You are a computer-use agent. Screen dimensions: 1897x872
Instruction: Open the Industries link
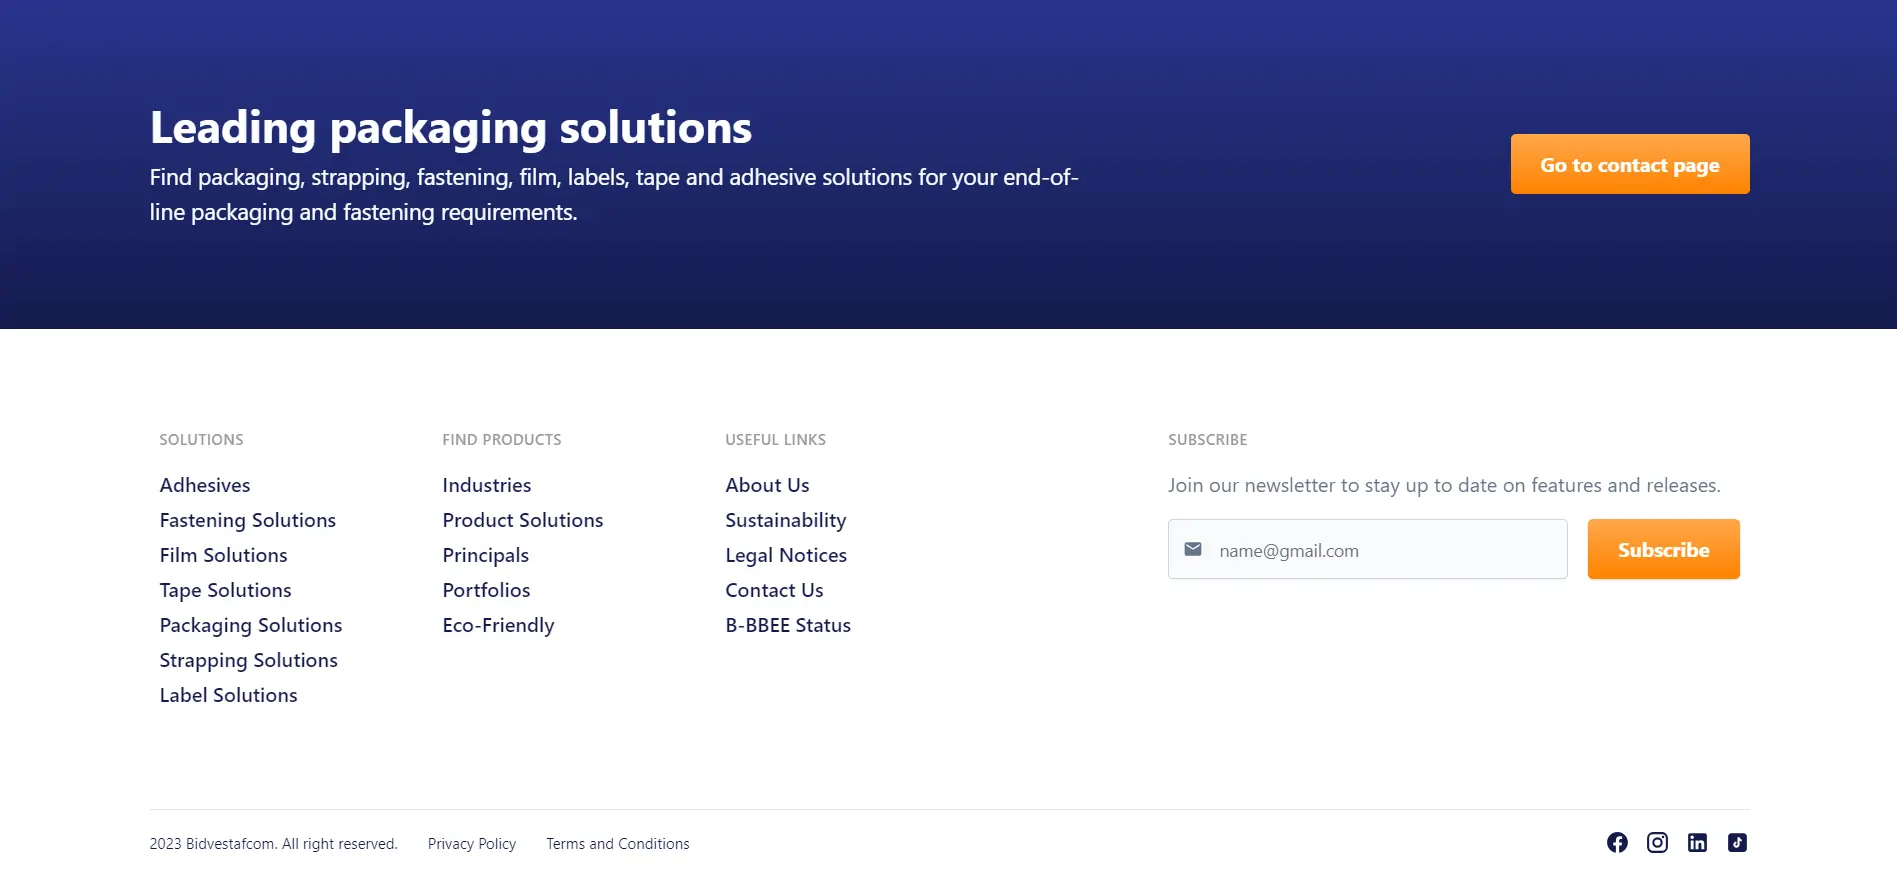tap(487, 485)
